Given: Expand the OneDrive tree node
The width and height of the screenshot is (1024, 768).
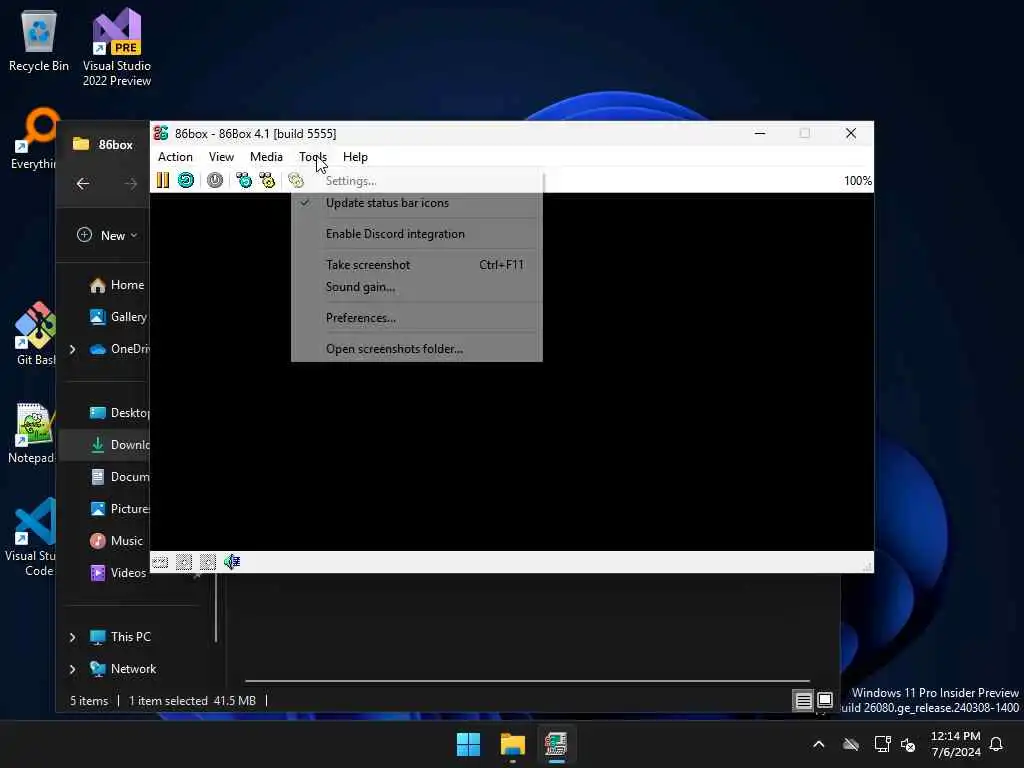Looking at the screenshot, I should 72,349.
